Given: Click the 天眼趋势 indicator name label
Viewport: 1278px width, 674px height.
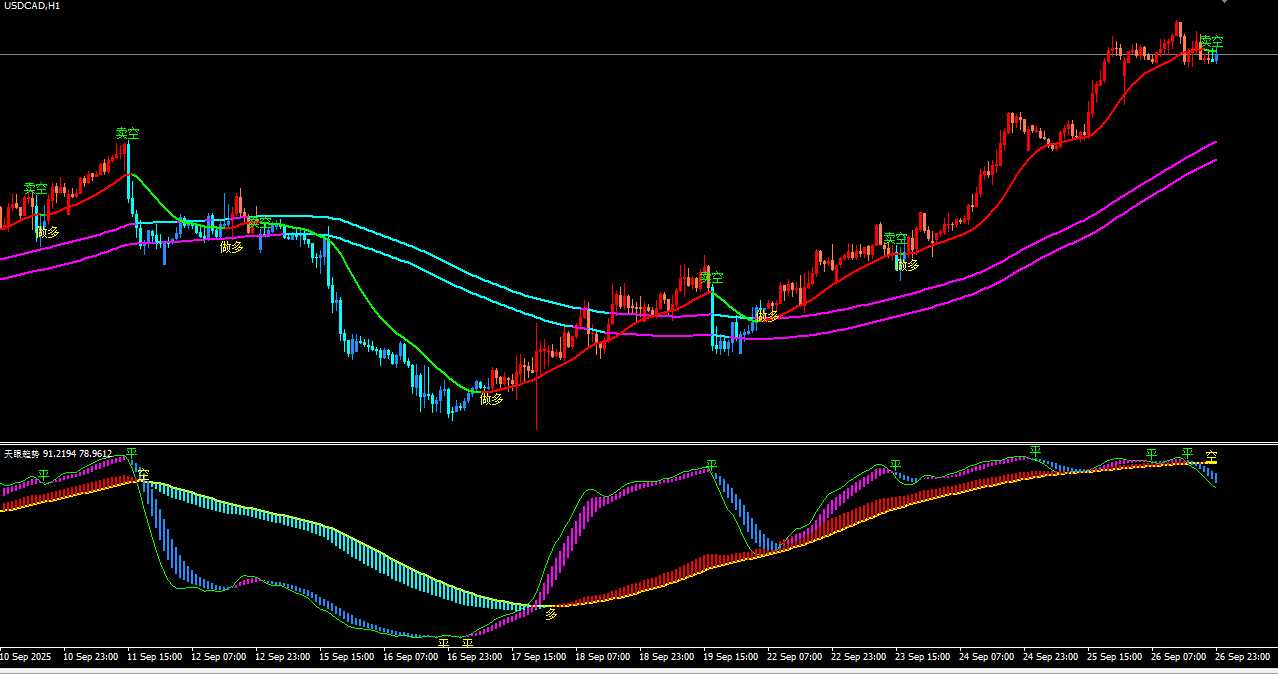Looking at the screenshot, I should coord(21,453).
